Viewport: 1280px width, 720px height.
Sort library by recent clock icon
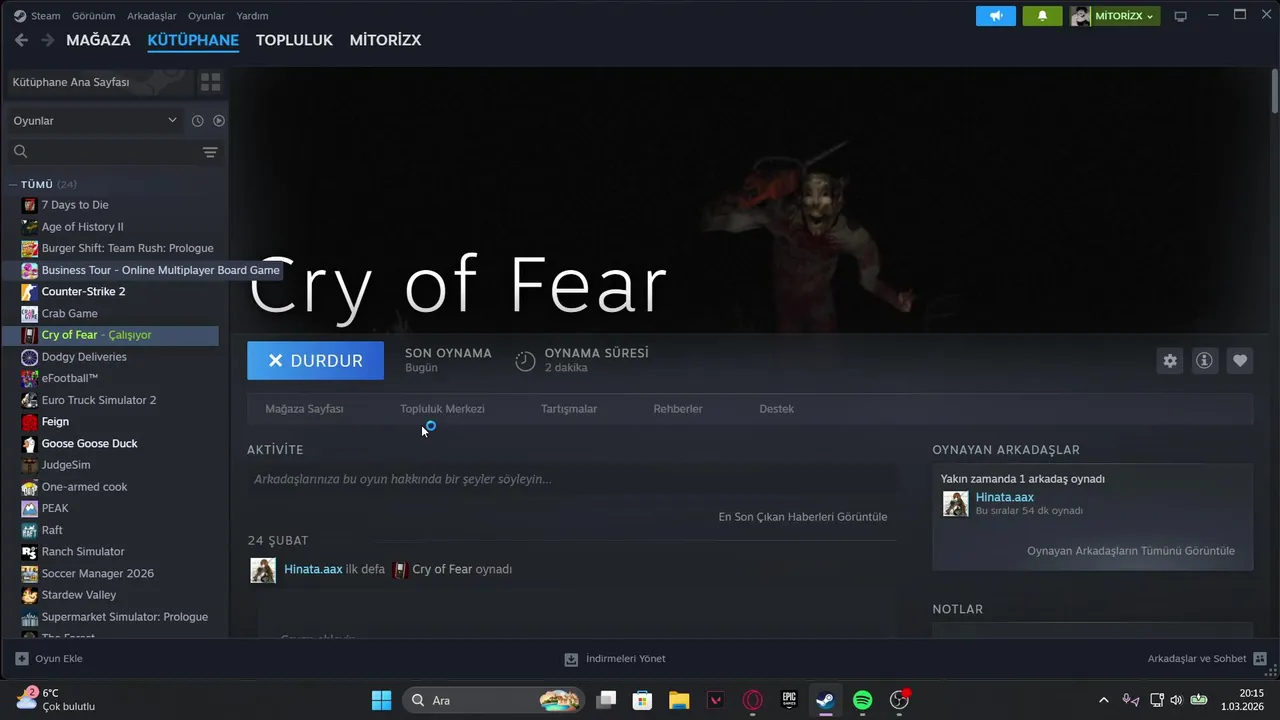click(x=197, y=121)
